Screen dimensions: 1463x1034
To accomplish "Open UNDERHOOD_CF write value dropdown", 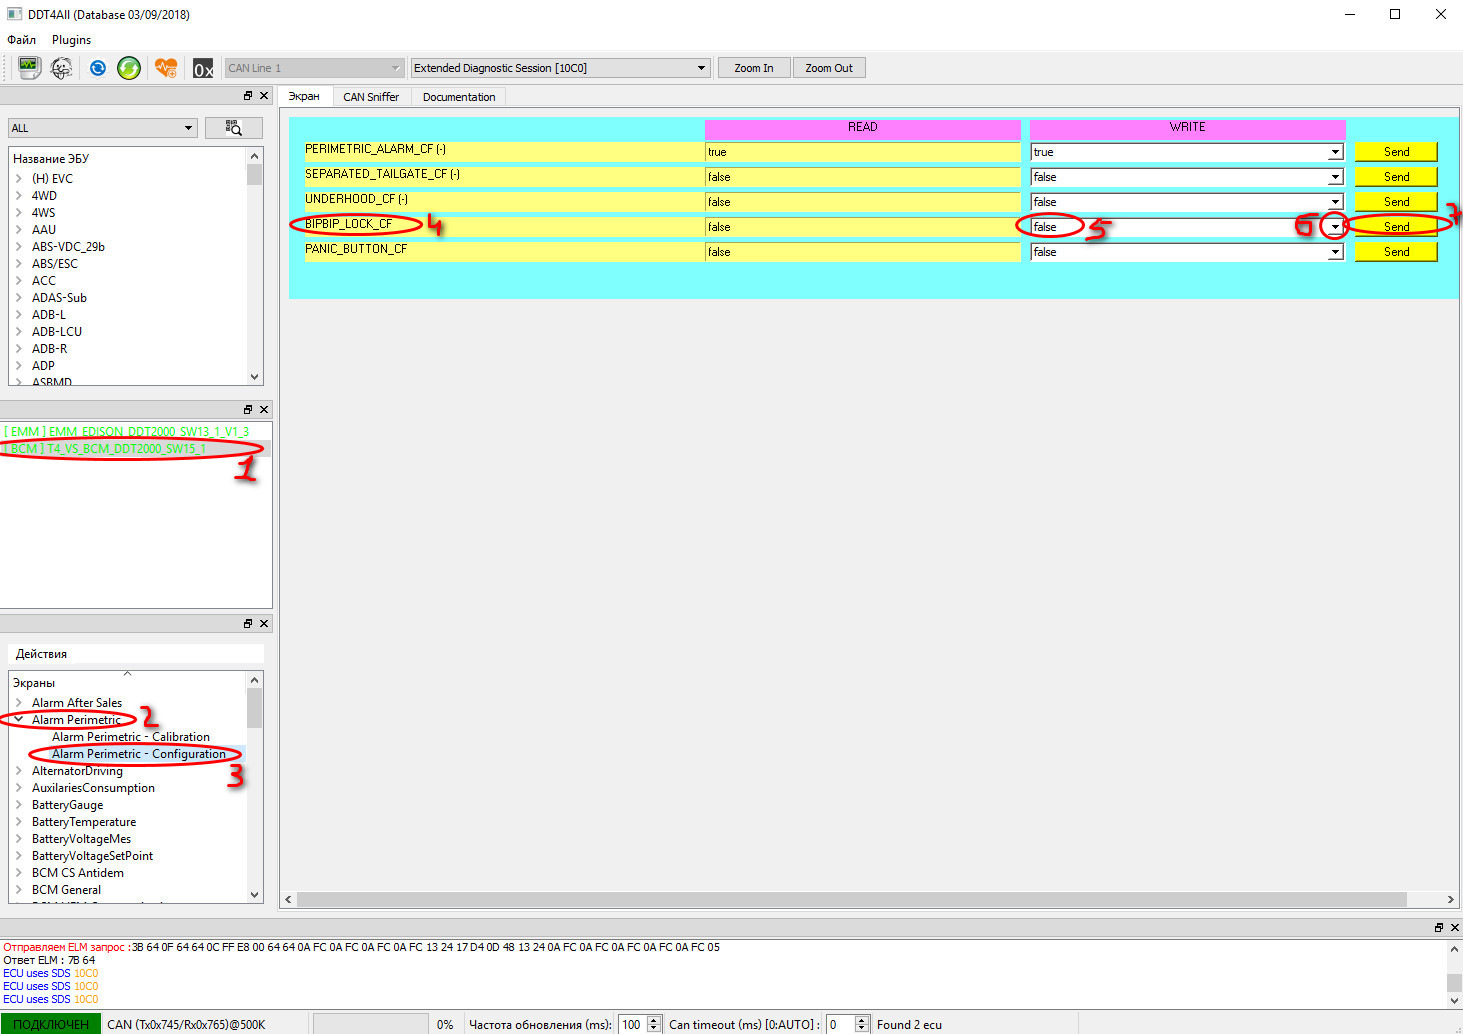I will [1335, 202].
